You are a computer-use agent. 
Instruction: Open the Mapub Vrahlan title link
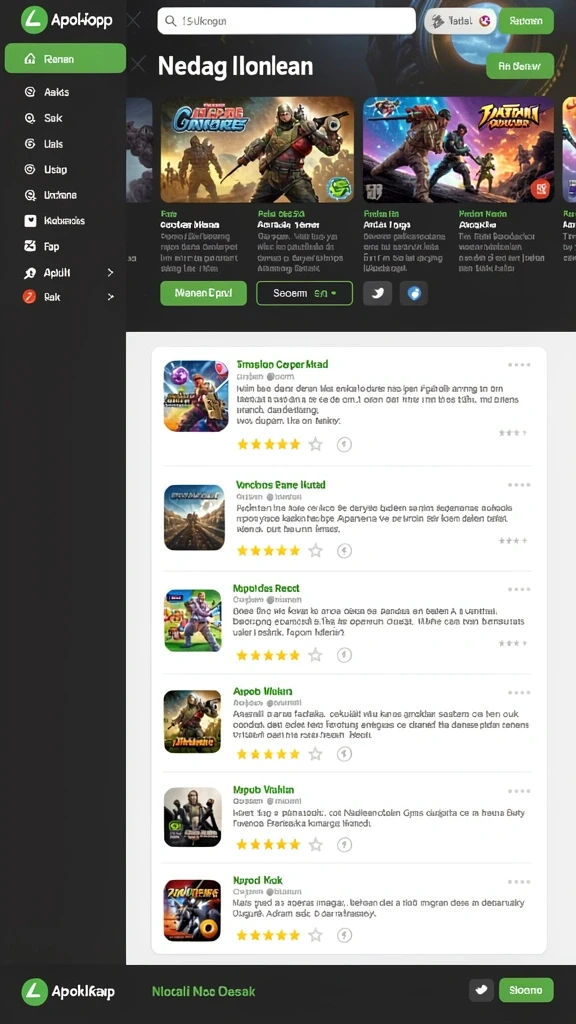(x=263, y=790)
